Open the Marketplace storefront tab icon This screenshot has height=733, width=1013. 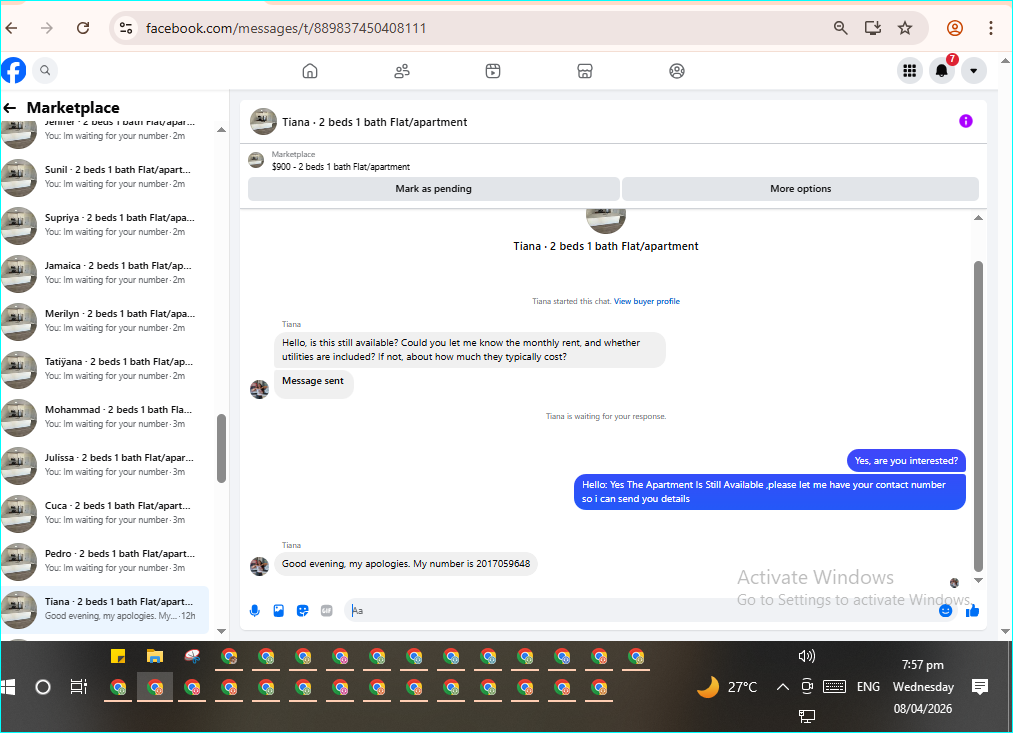tap(585, 71)
